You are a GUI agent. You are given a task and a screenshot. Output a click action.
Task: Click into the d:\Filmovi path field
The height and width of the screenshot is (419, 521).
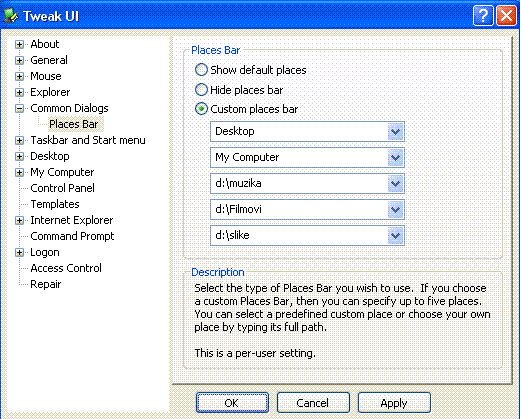pyautogui.click(x=299, y=210)
